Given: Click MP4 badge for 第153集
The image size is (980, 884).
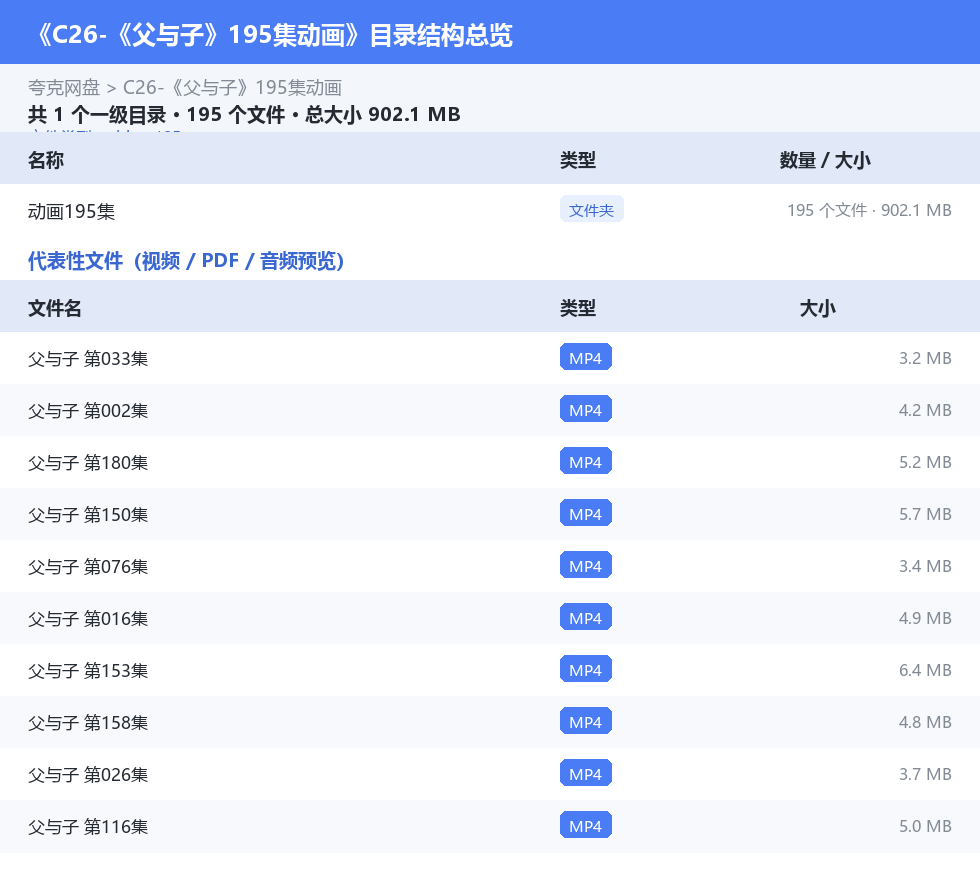Looking at the screenshot, I should (586, 670).
